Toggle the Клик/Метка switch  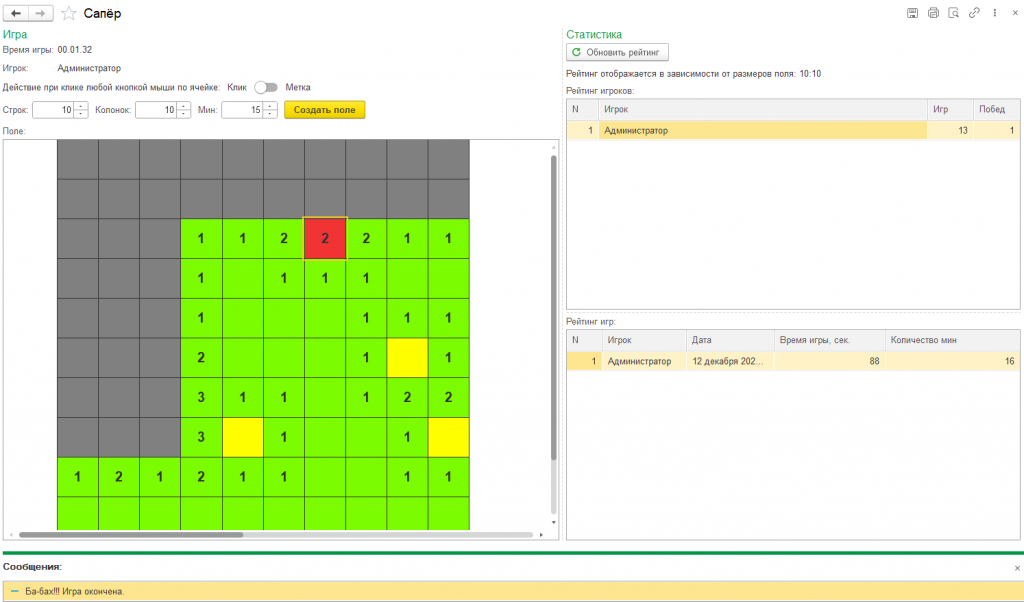tap(266, 87)
